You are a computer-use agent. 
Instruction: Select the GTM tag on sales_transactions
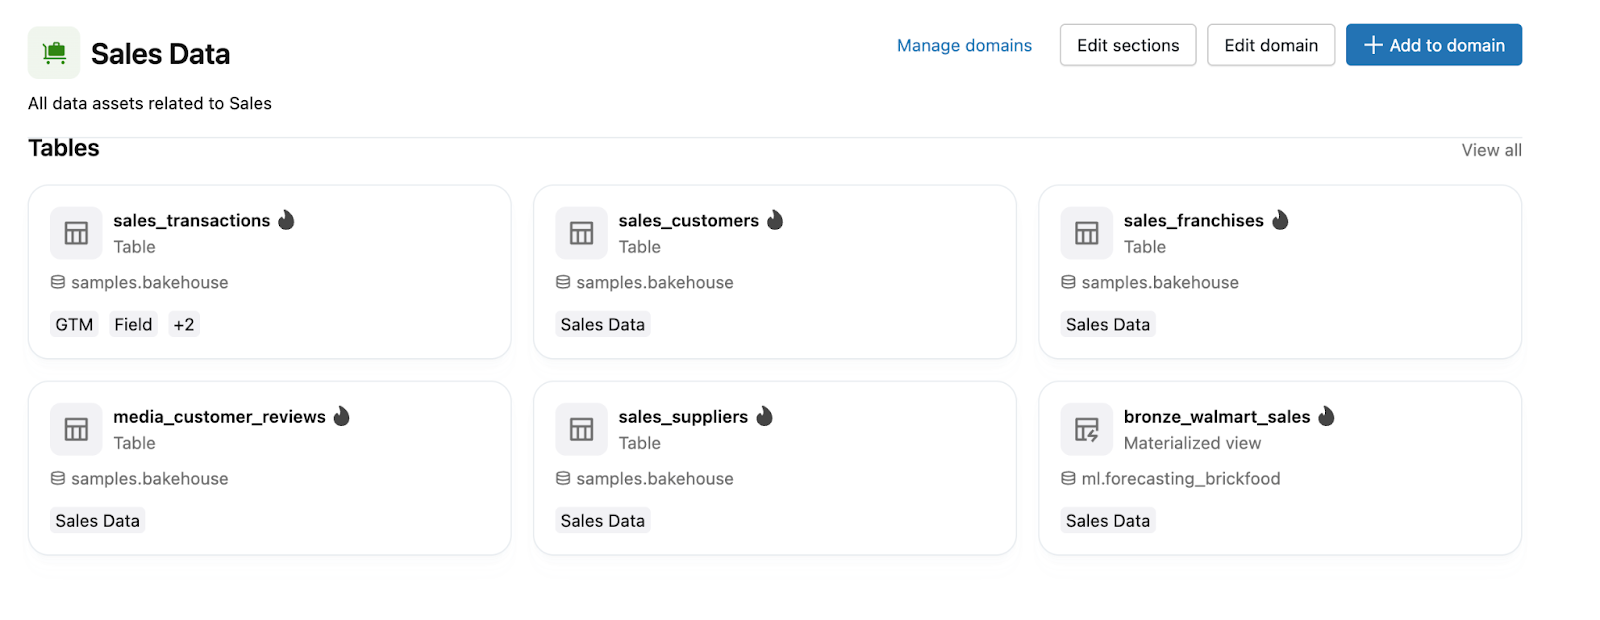click(74, 324)
